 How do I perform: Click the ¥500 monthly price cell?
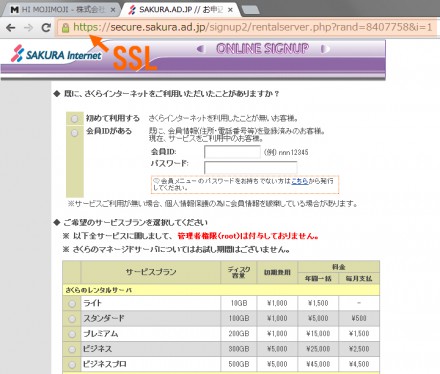(359, 318)
